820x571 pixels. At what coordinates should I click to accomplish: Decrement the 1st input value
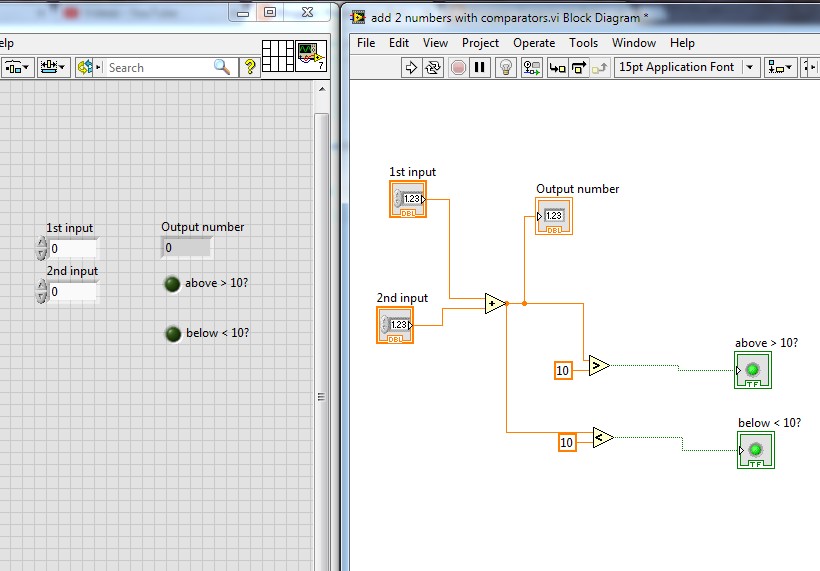coord(41,254)
